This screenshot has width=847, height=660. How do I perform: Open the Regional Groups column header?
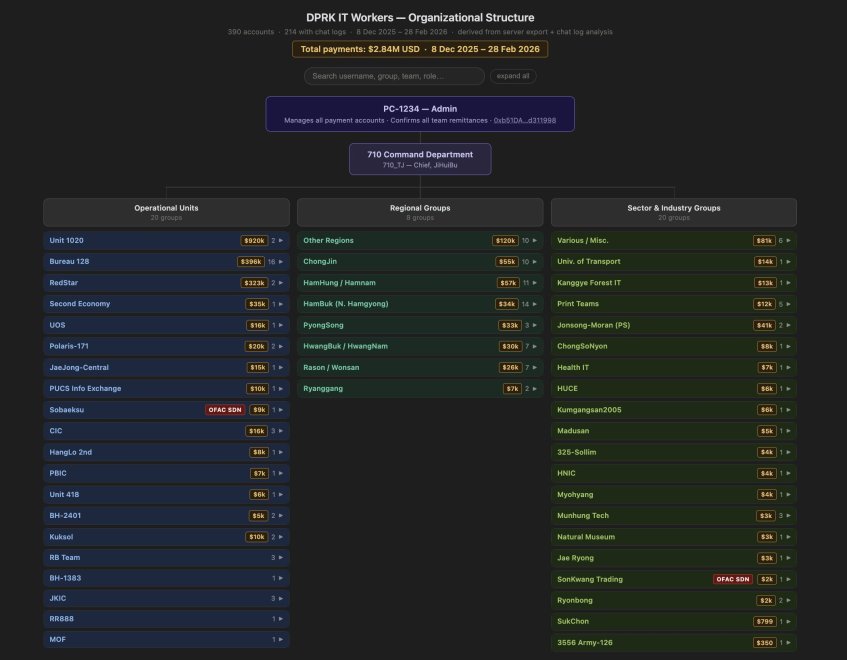point(420,212)
